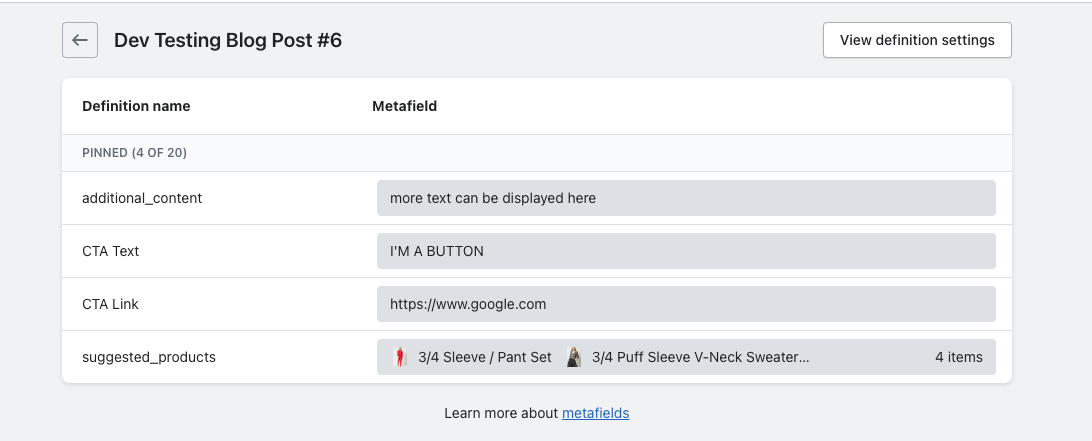This screenshot has height=441, width=1092.
Task: Click the Definition name column header
Action: (x=136, y=106)
